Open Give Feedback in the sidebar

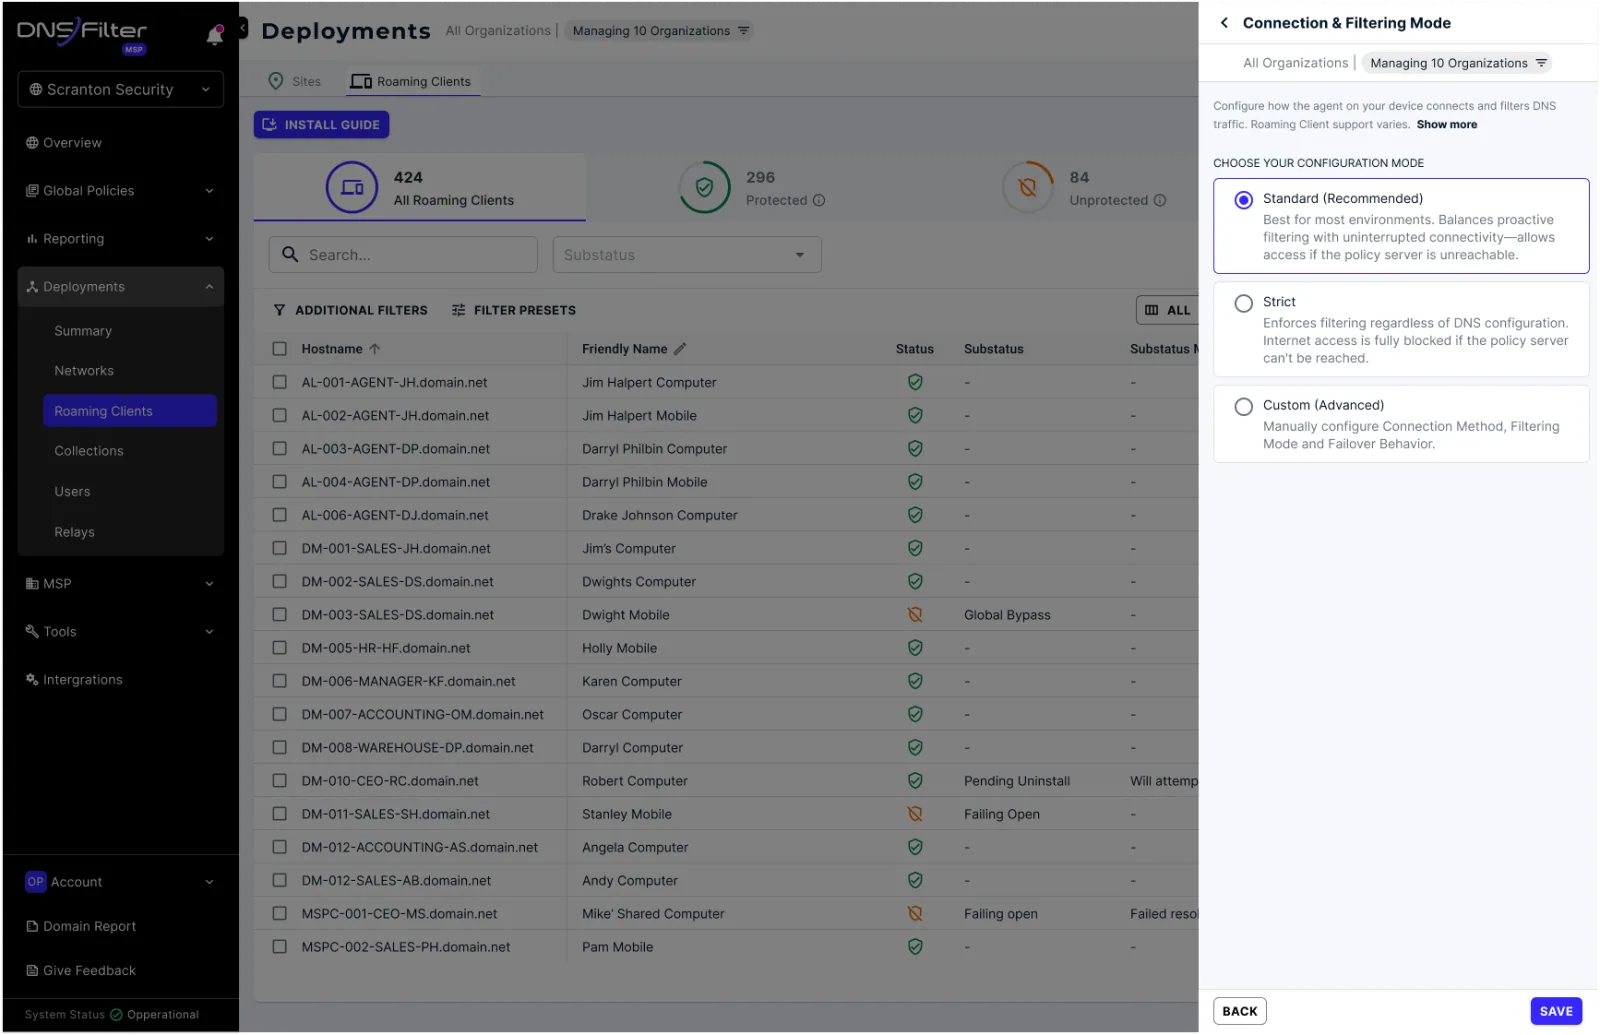pos(82,970)
